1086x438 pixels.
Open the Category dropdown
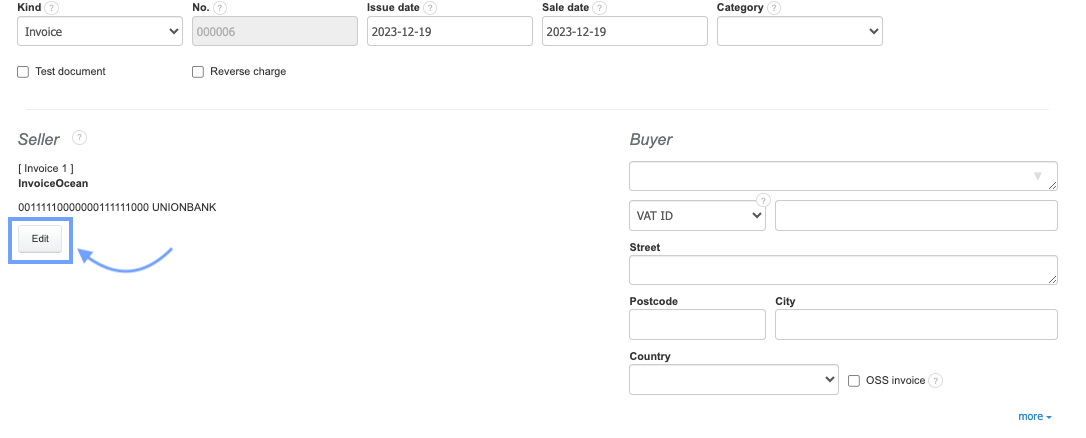pos(799,31)
